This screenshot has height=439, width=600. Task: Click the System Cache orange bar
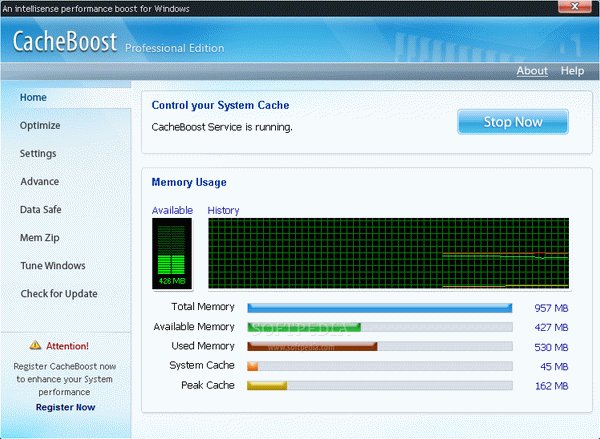(x=253, y=366)
